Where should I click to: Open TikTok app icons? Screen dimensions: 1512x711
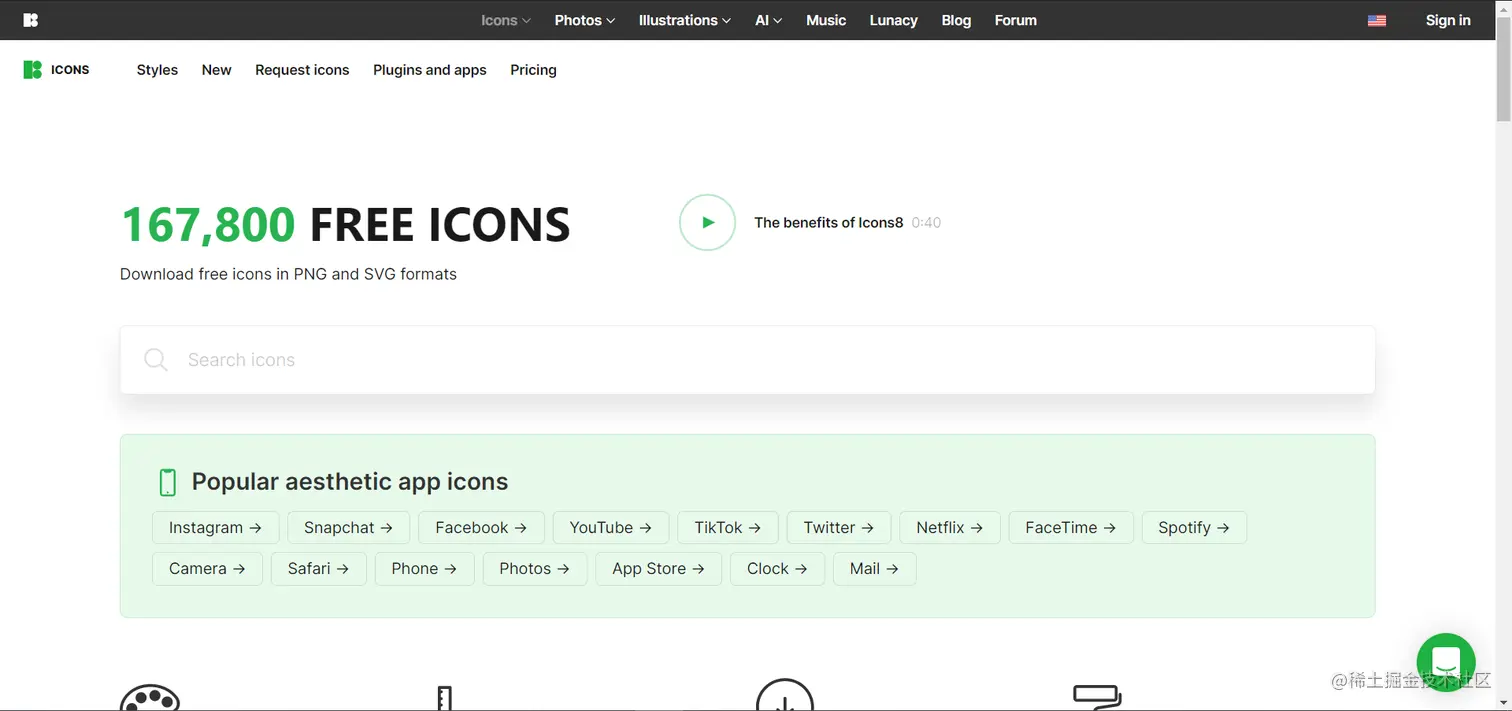728,528
